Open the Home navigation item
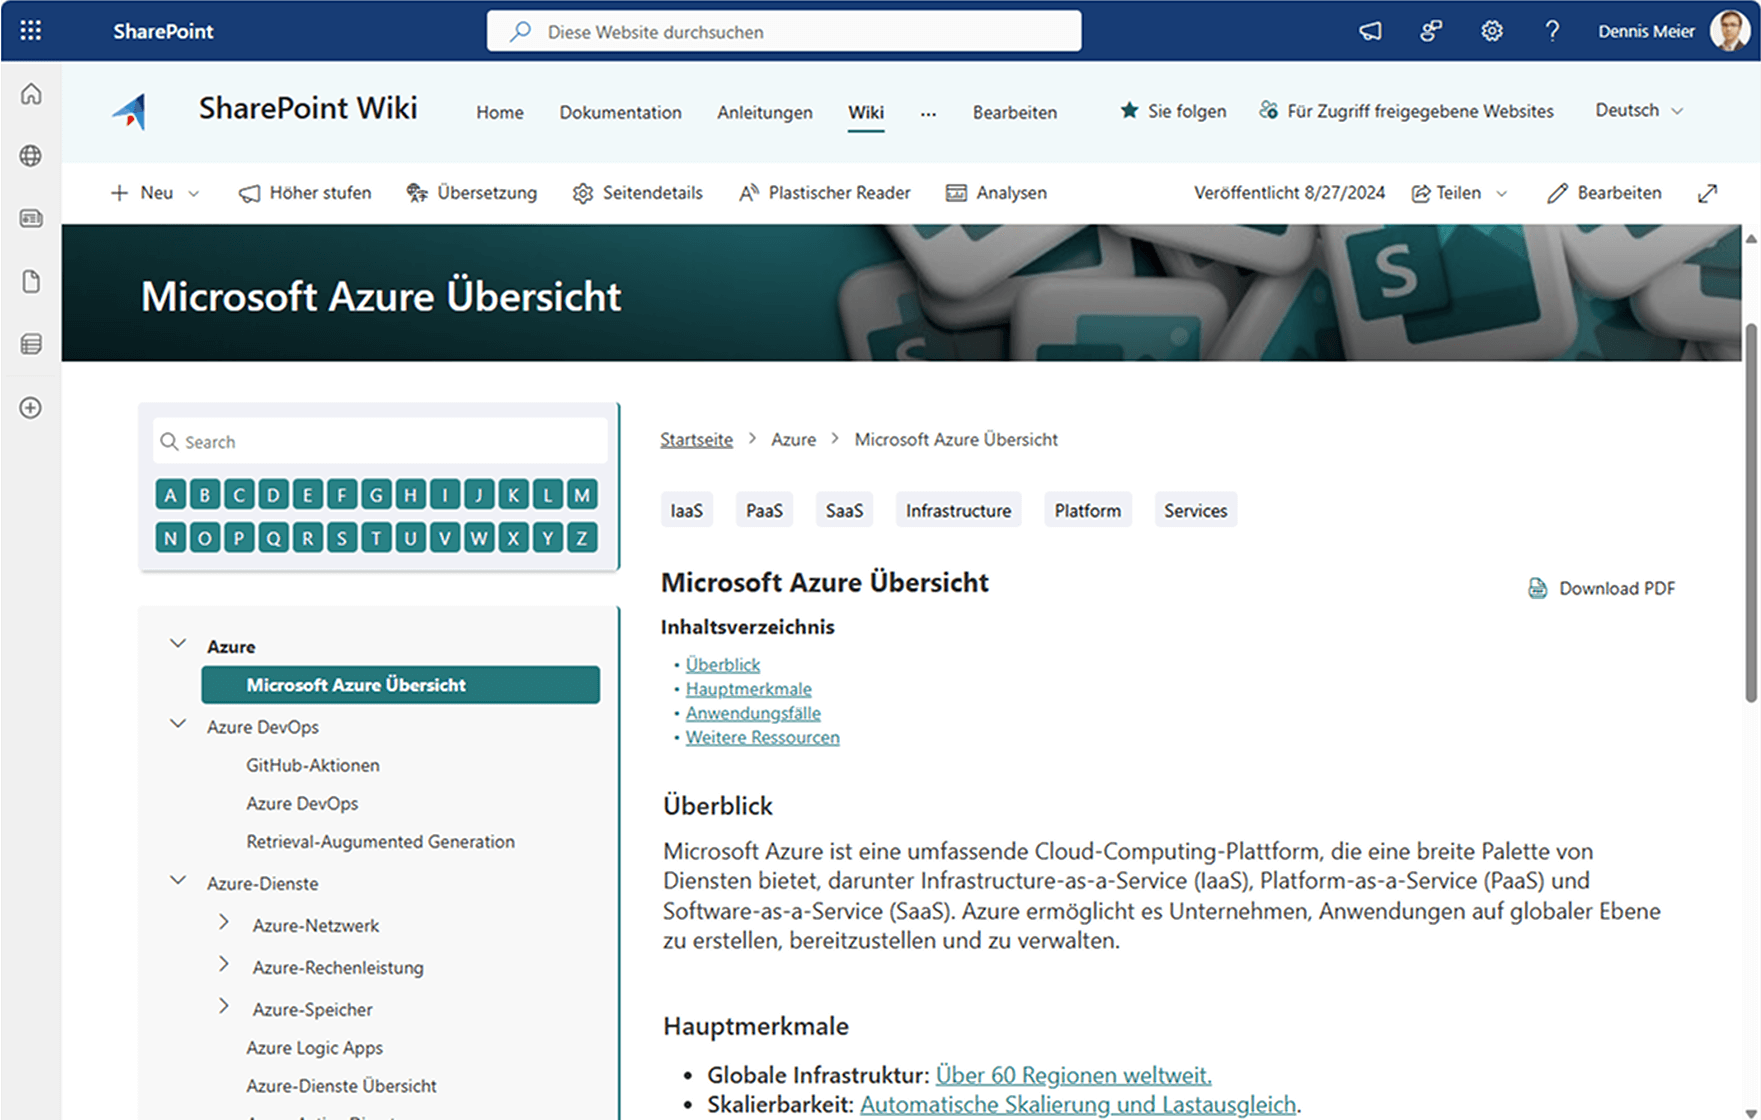Viewport: 1761px width, 1120px height. pyautogui.click(x=500, y=112)
